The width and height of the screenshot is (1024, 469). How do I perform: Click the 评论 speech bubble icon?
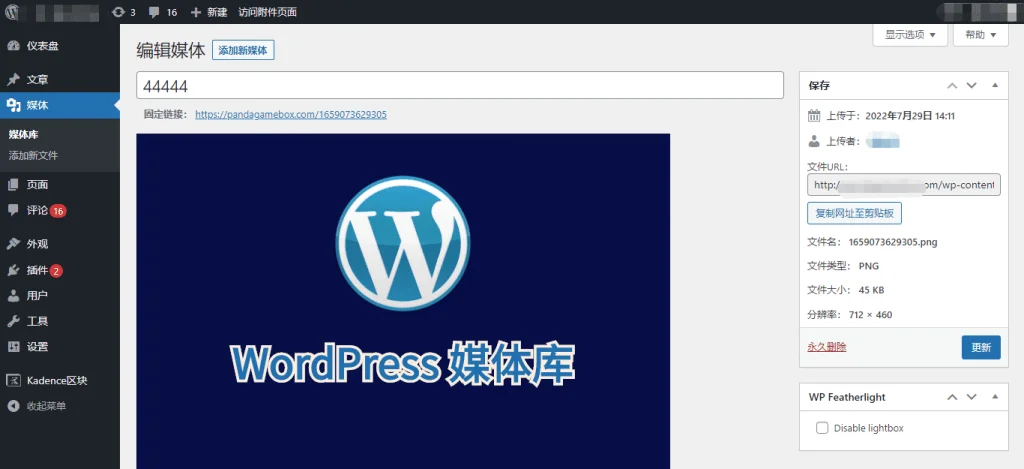tap(13, 210)
